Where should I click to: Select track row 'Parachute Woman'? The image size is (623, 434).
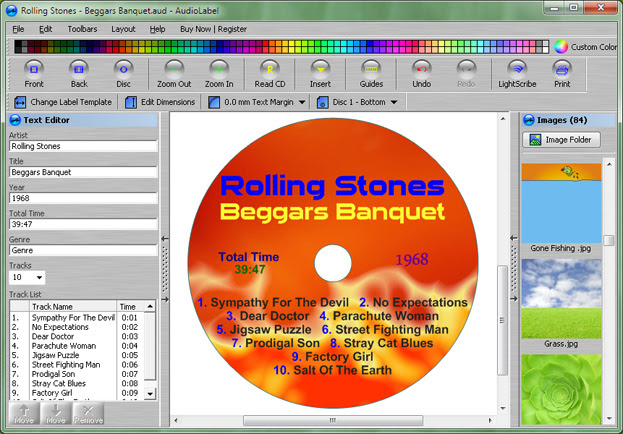(x=77, y=346)
